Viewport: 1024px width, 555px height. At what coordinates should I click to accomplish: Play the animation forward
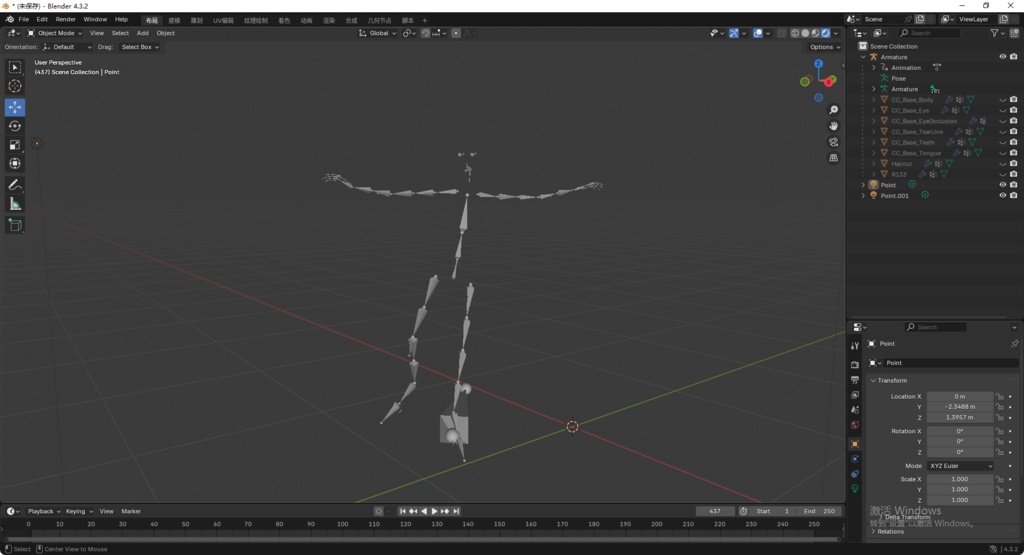click(434, 511)
